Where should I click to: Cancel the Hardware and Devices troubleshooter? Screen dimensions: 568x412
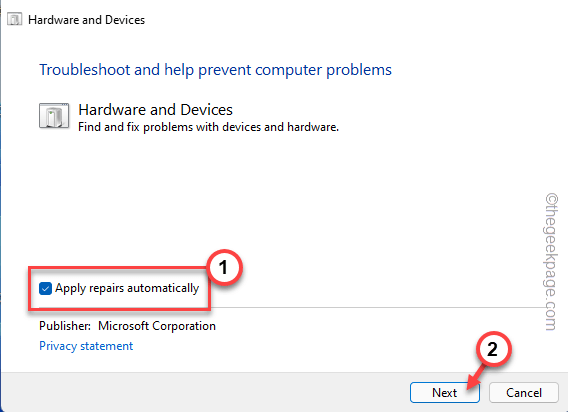[523, 392]
